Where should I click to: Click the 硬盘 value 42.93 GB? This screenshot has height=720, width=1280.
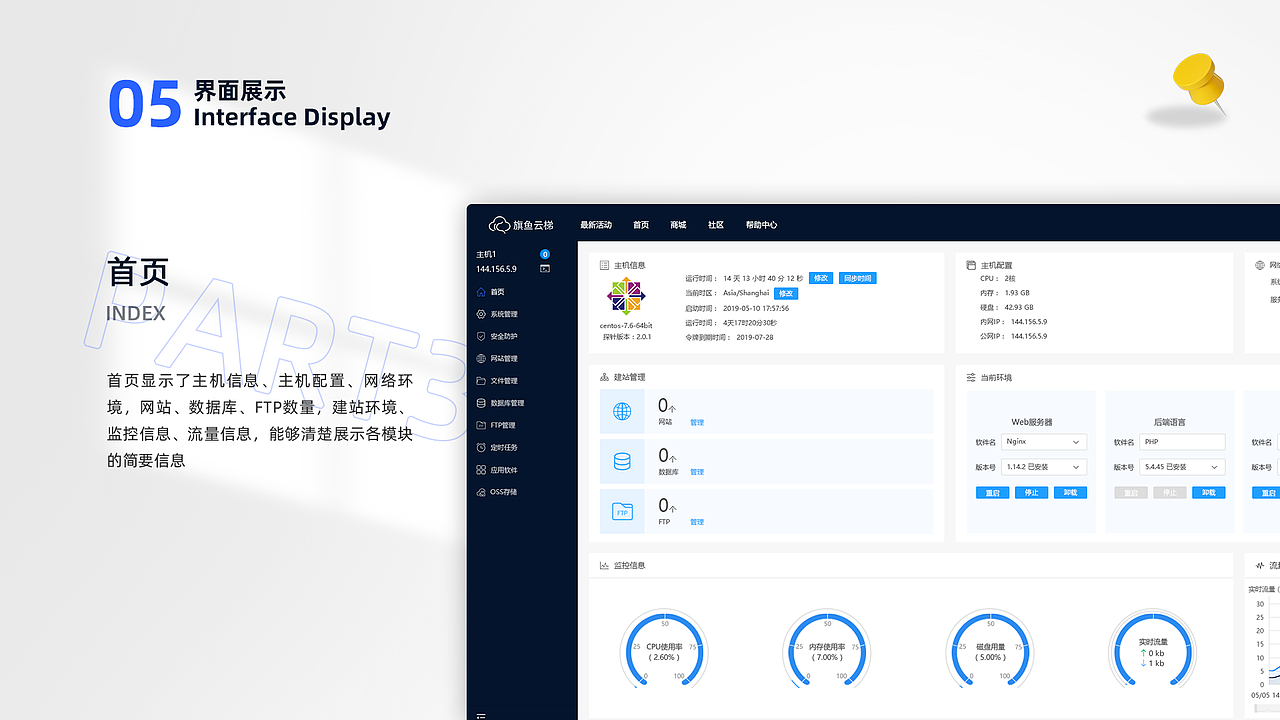(1019, 307)
